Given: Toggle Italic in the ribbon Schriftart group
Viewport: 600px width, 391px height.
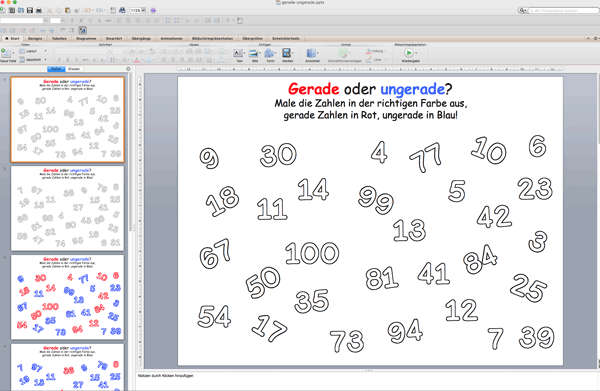Looking at the screenshot, I should click(x=68, y=60).
